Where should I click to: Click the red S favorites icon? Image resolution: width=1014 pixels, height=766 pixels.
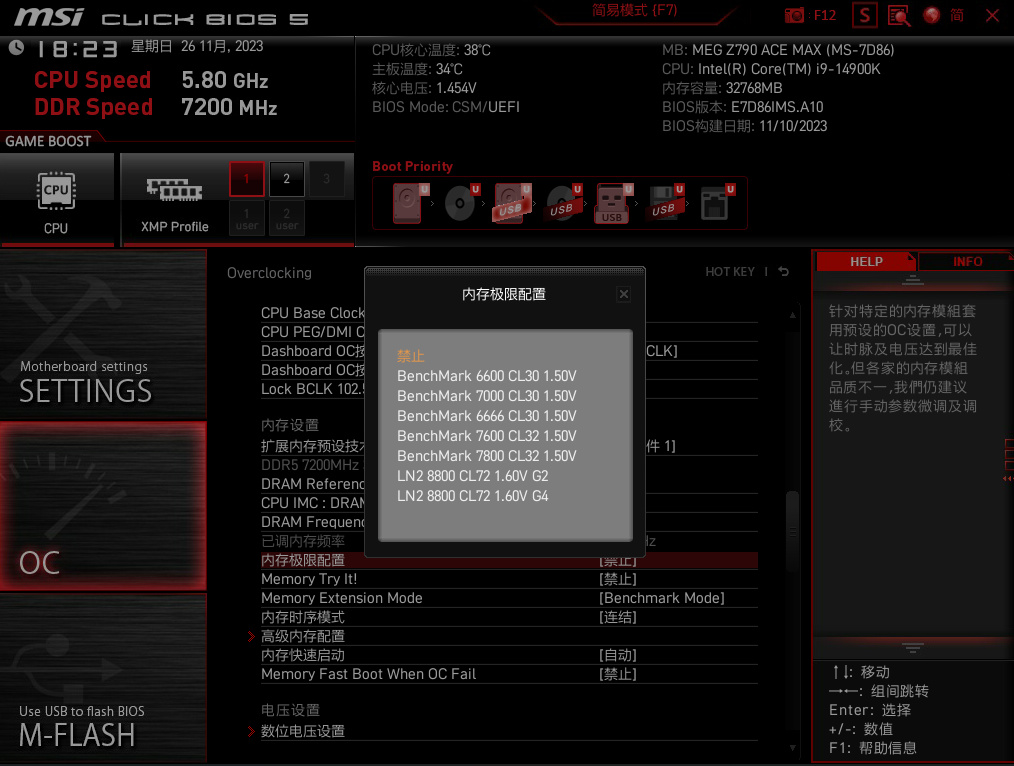(865, 15)
